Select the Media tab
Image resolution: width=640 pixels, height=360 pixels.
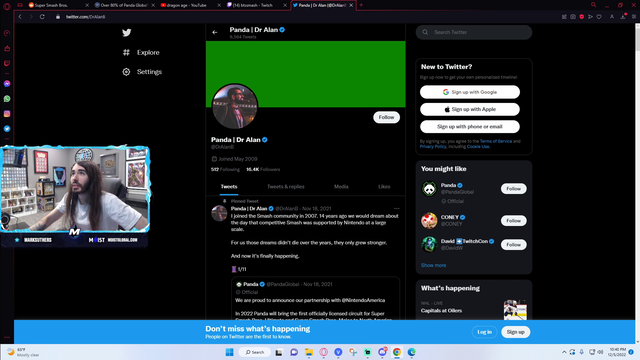pyautogui.click(x=341, y=187)
